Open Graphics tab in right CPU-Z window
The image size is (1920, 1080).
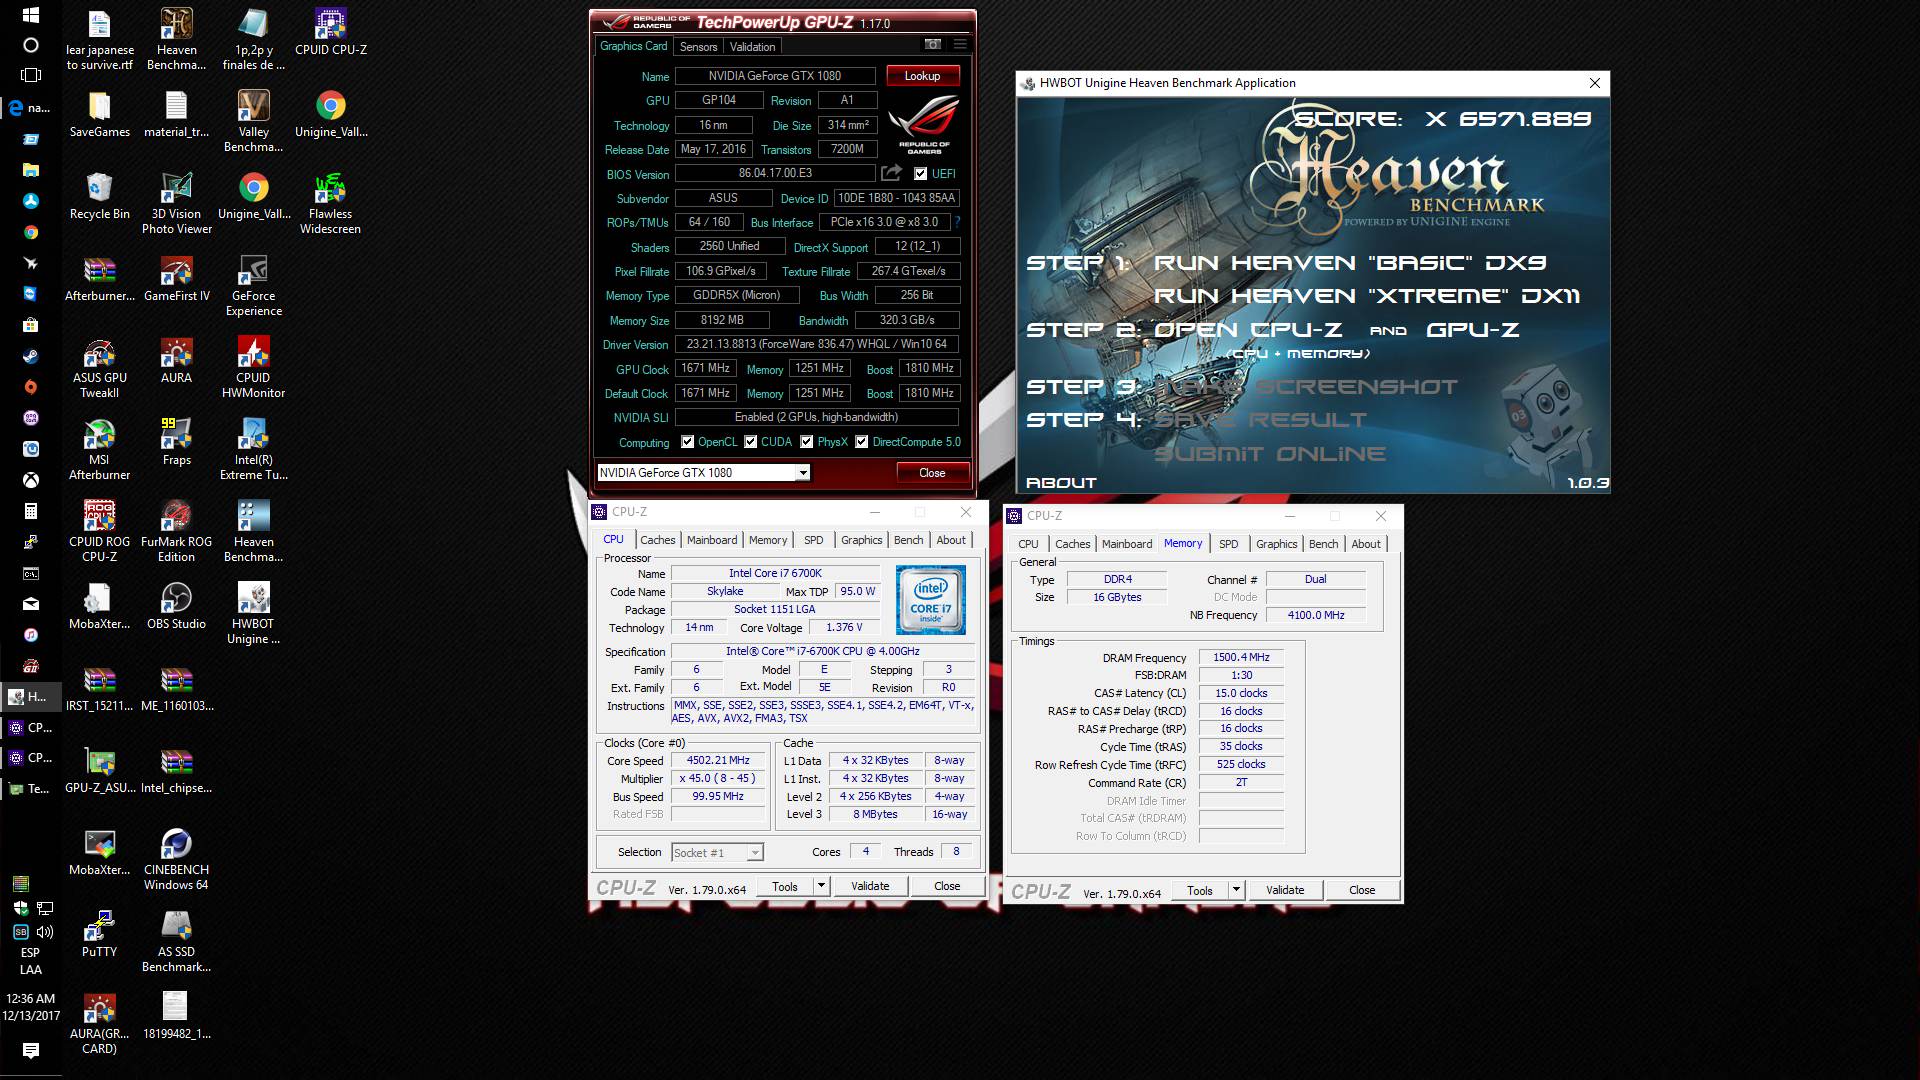[1277, 544]
